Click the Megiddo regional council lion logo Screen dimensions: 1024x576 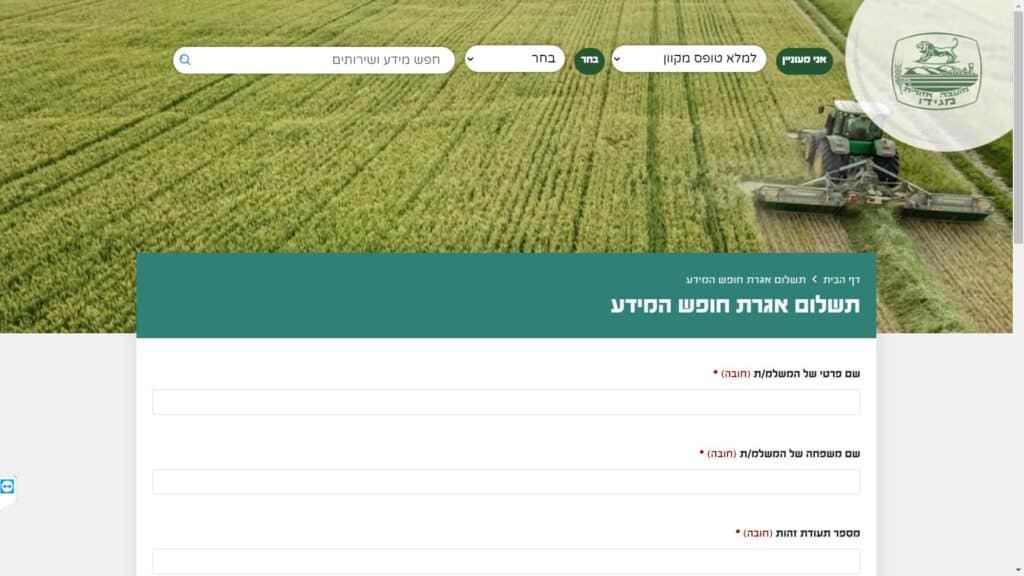[936, 71]
